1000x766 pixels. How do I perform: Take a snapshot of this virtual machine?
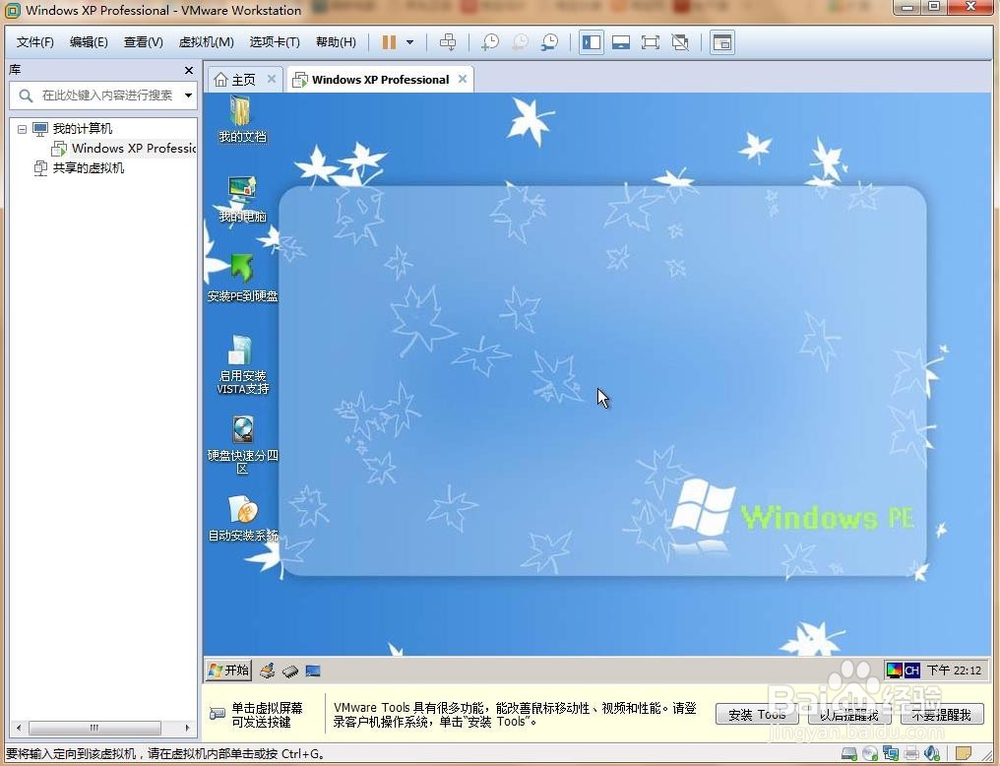tap(490, 42)
